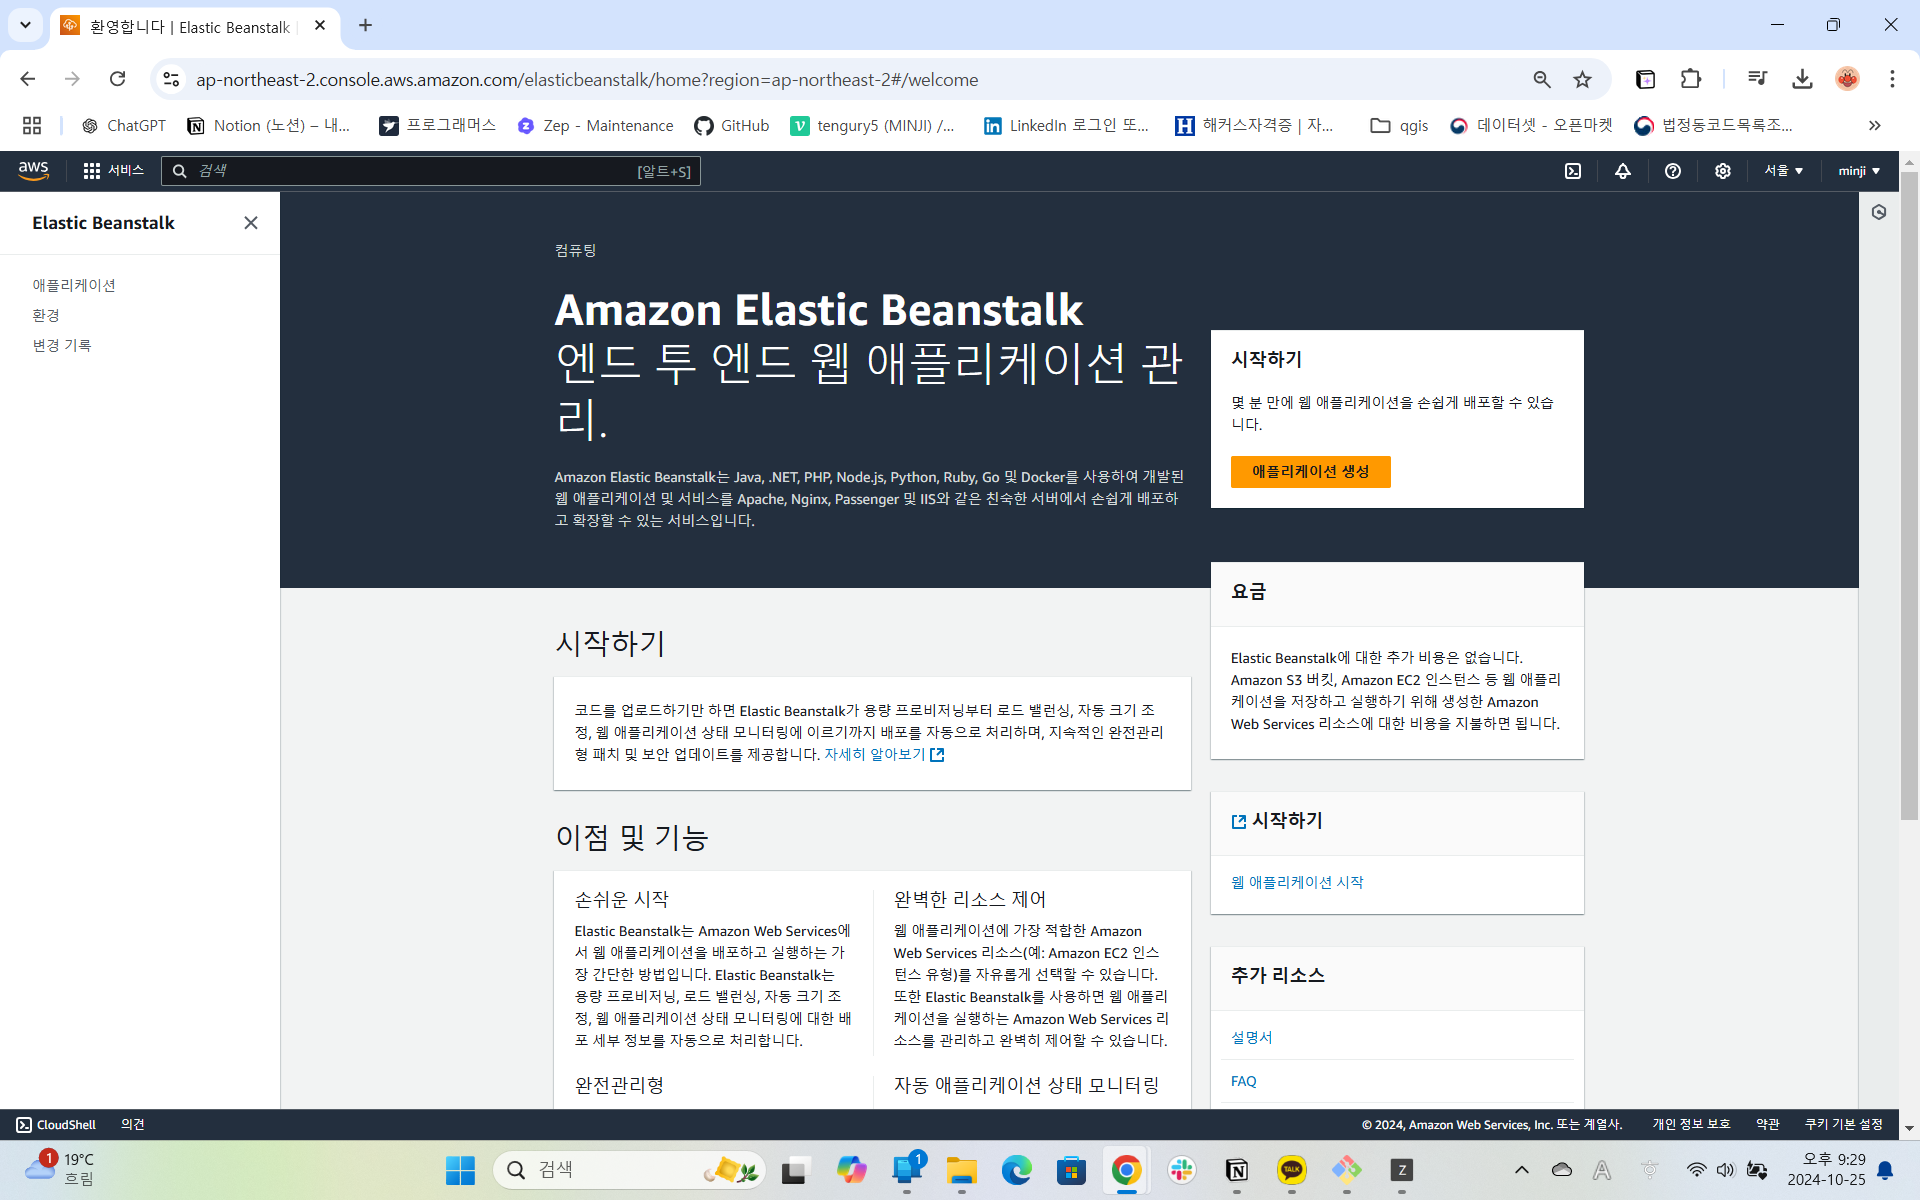Open the bookmarks apps grid icon
Viewport: 1920px width, 1200px height.
pos(32,125)
